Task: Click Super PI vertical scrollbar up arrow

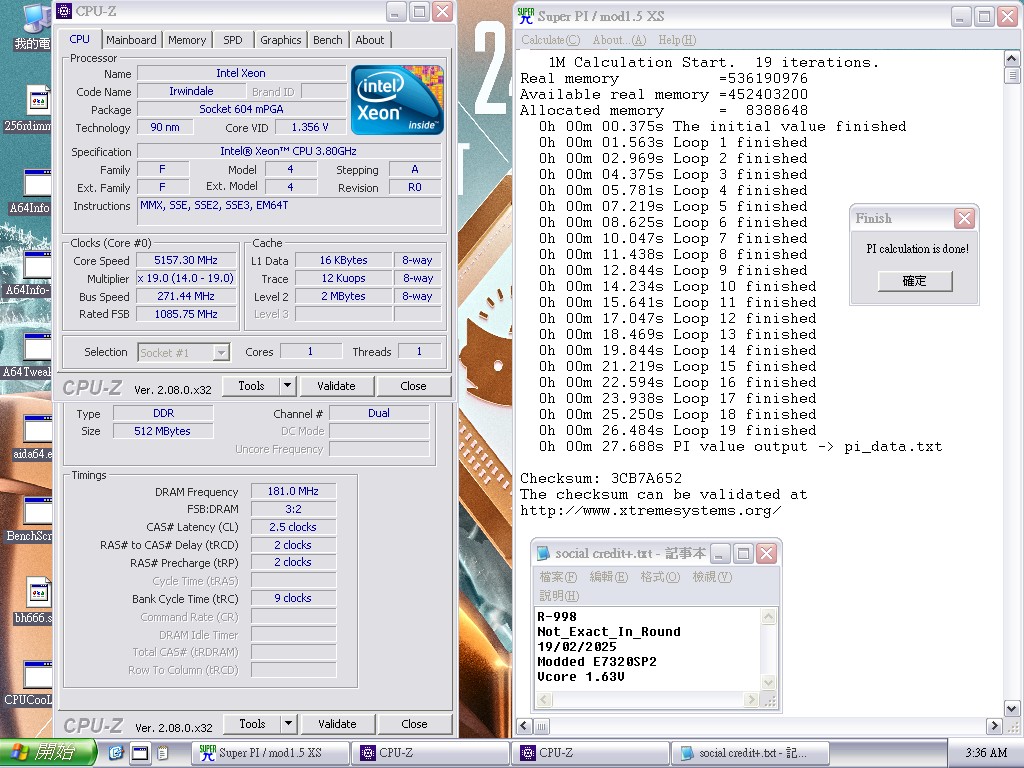Action: (1012, 59)
